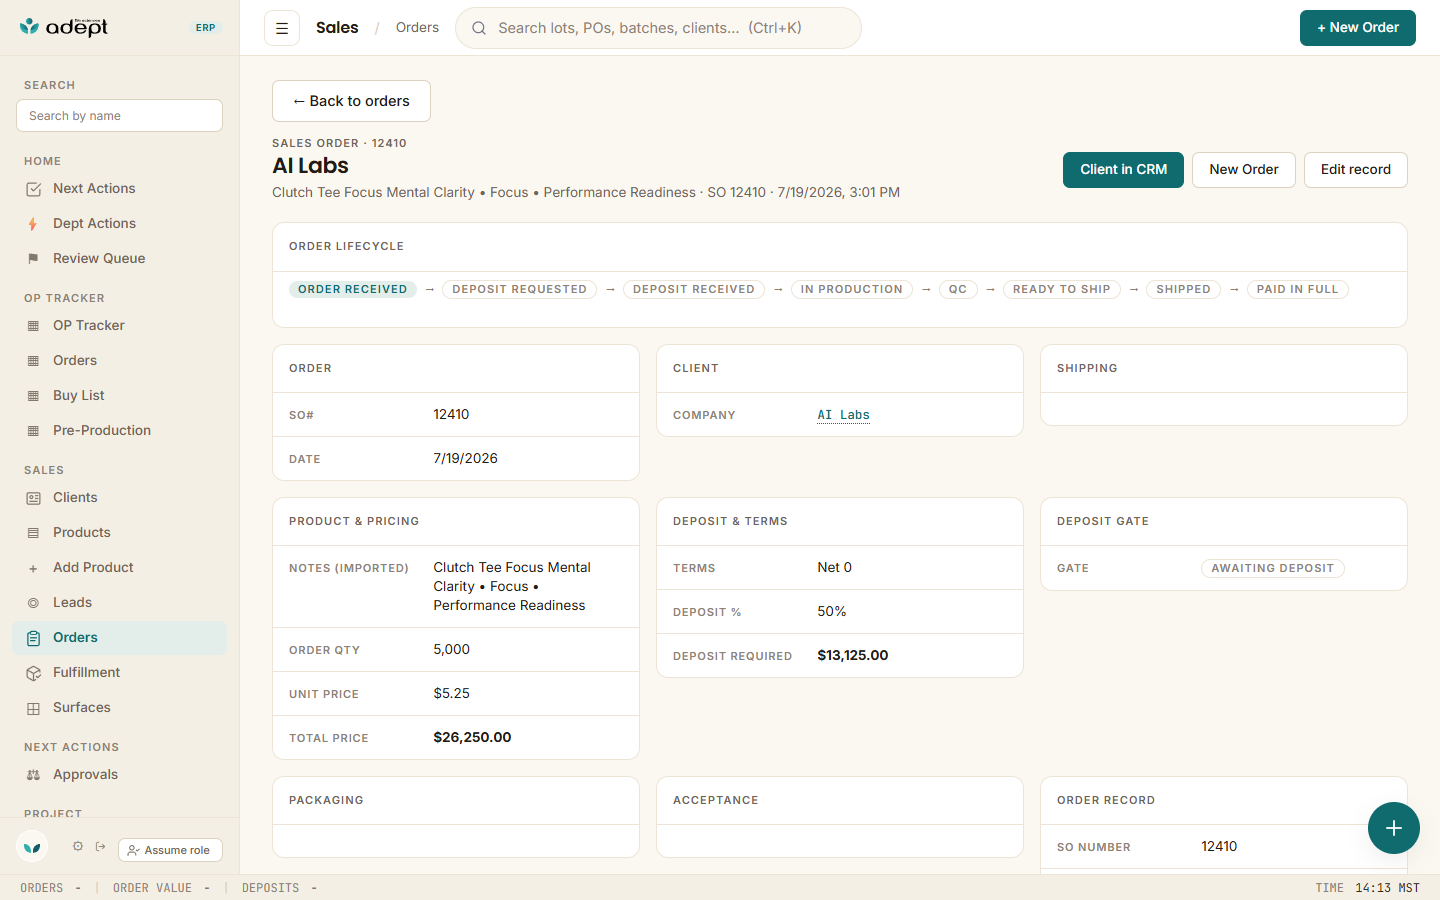The width and height of the screenshot is (1440, 900).
Task: Click the unit price value $5.25
Action: (451, 694)
